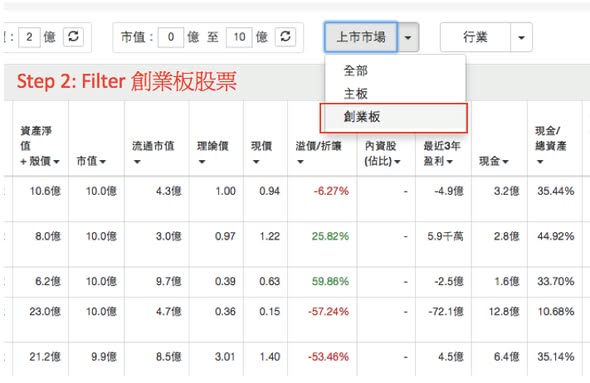Select 全部 from the market menu
Viewport: 590px width, 383px height.
[x=395, y=70]
